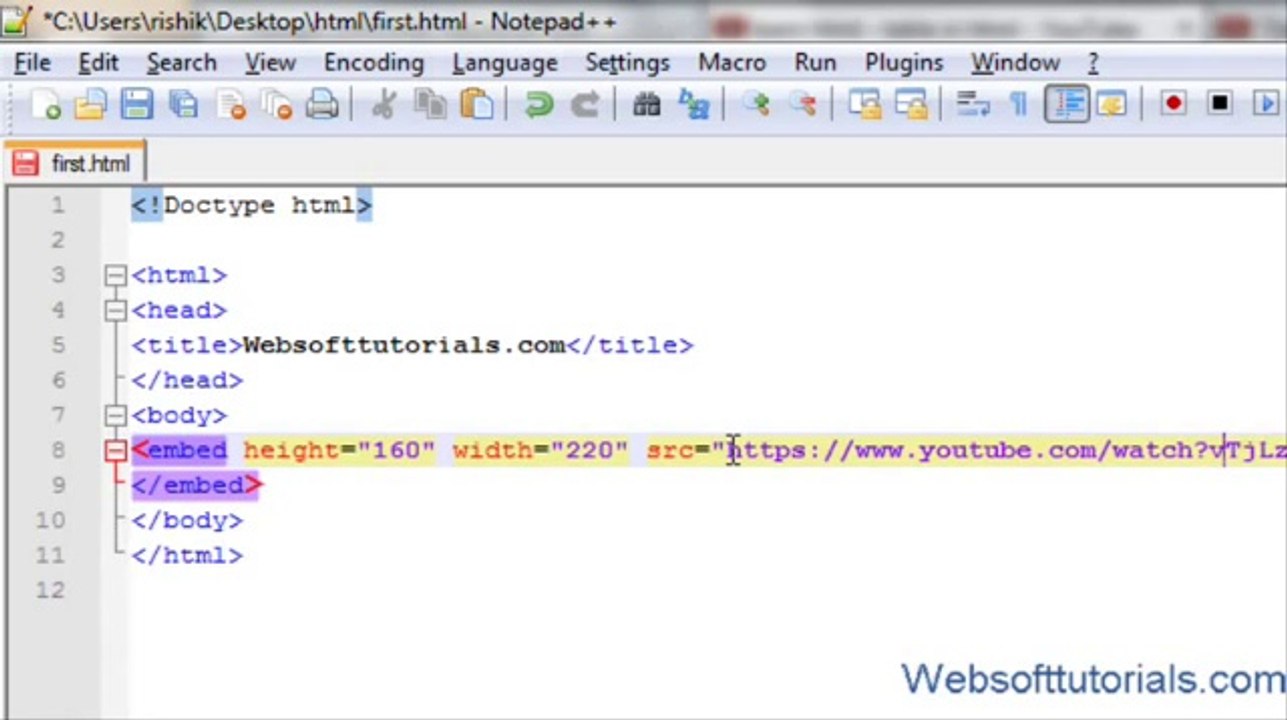Collapse the embed block on line 8
Viewport: 1287px width, 720px height.
click(x=115, y=451)
